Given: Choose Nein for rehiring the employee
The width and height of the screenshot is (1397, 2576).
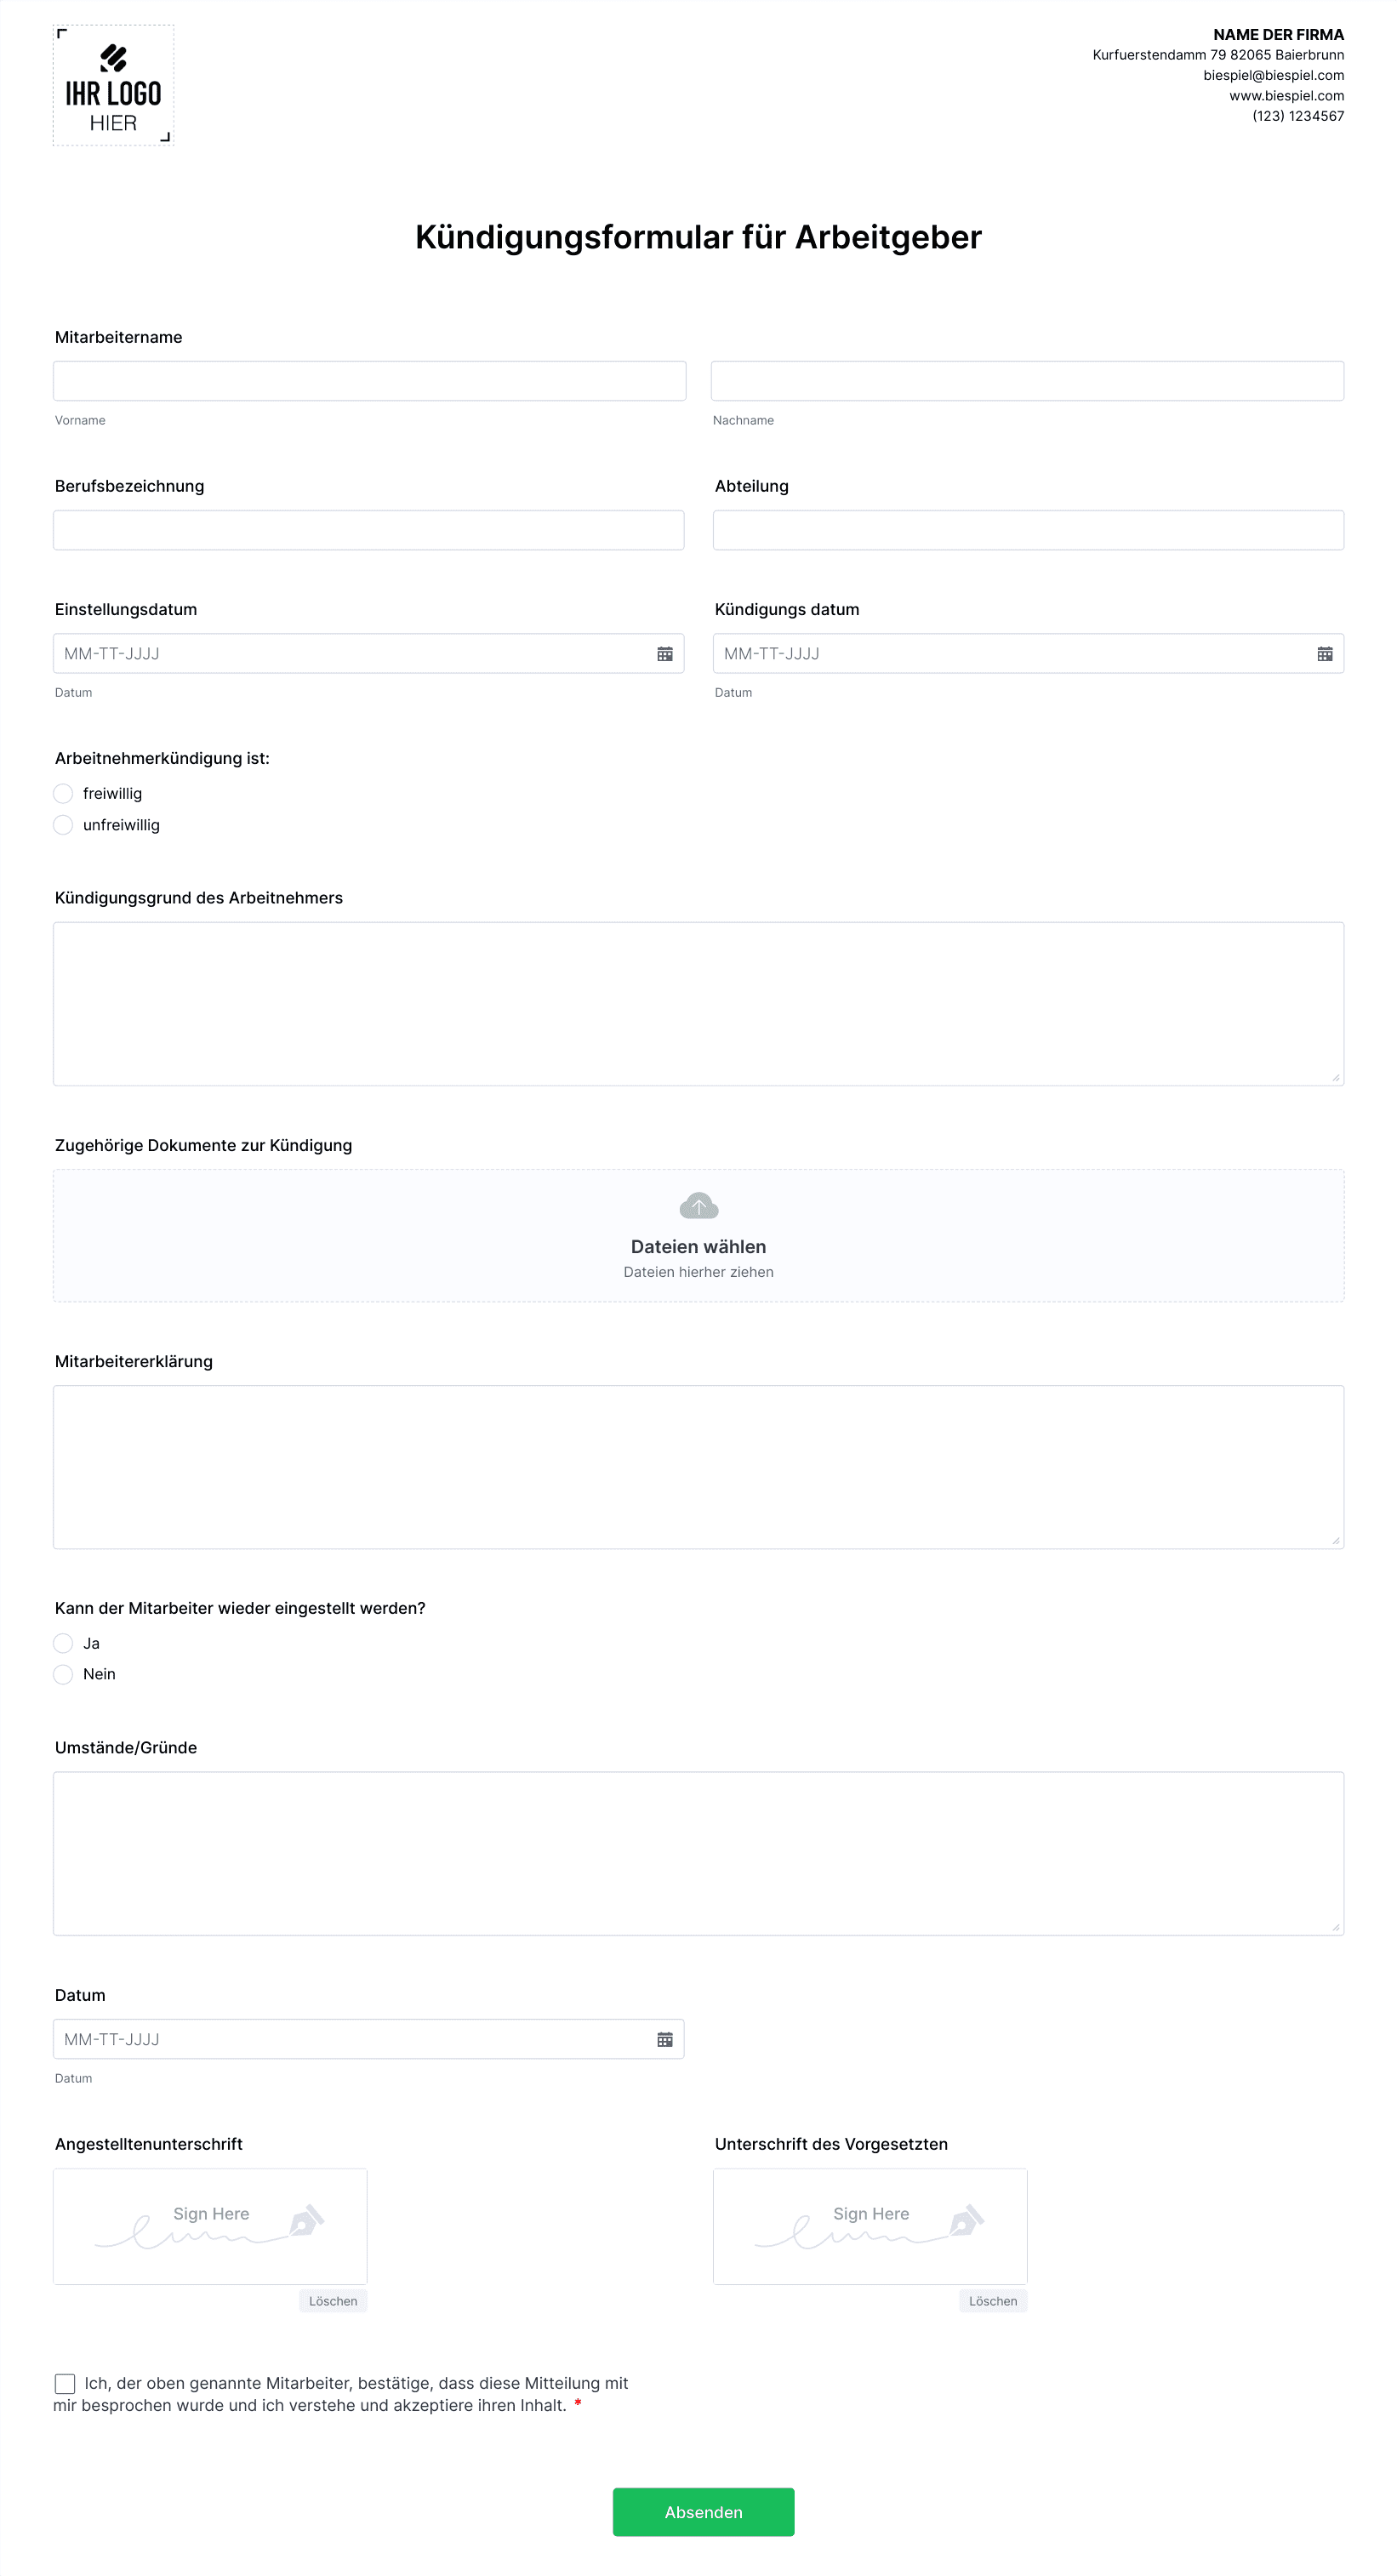Looking at the screenshot, I should 63,1674.
